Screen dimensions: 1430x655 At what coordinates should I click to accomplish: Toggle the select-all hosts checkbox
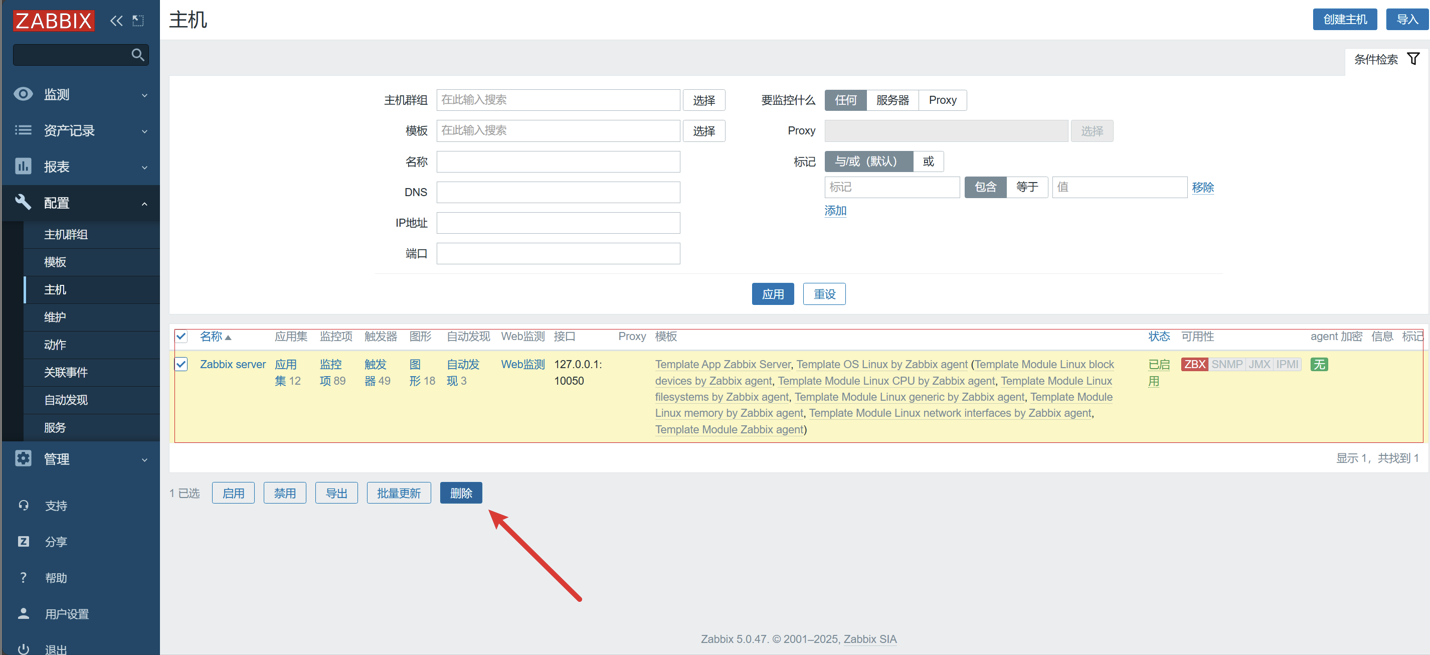click(x=181, y=337)
